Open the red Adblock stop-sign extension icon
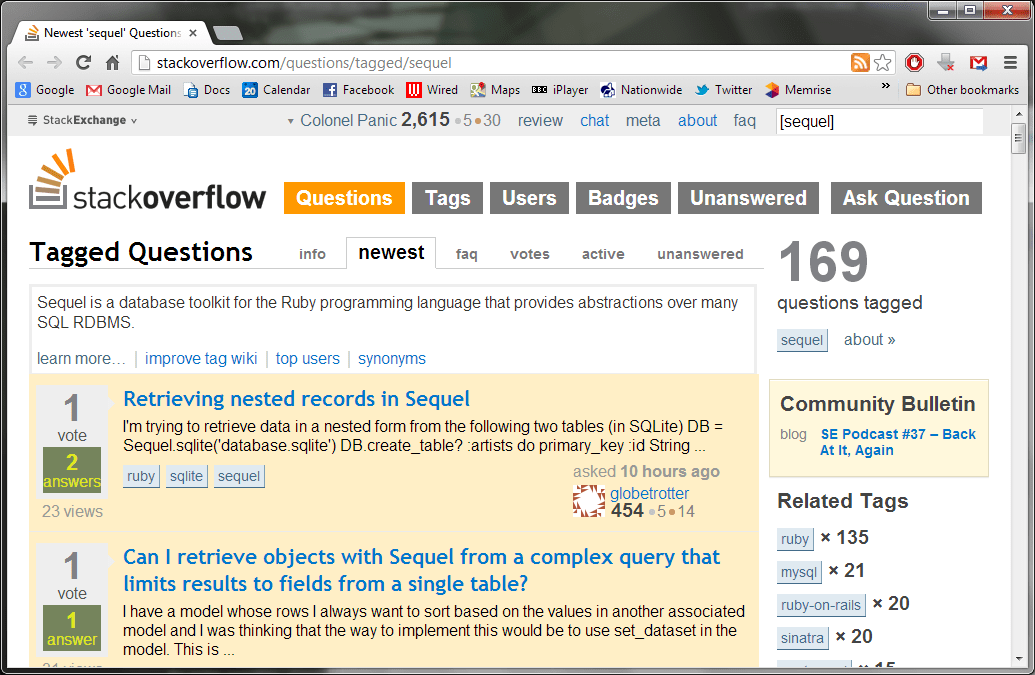 [914, 63]
